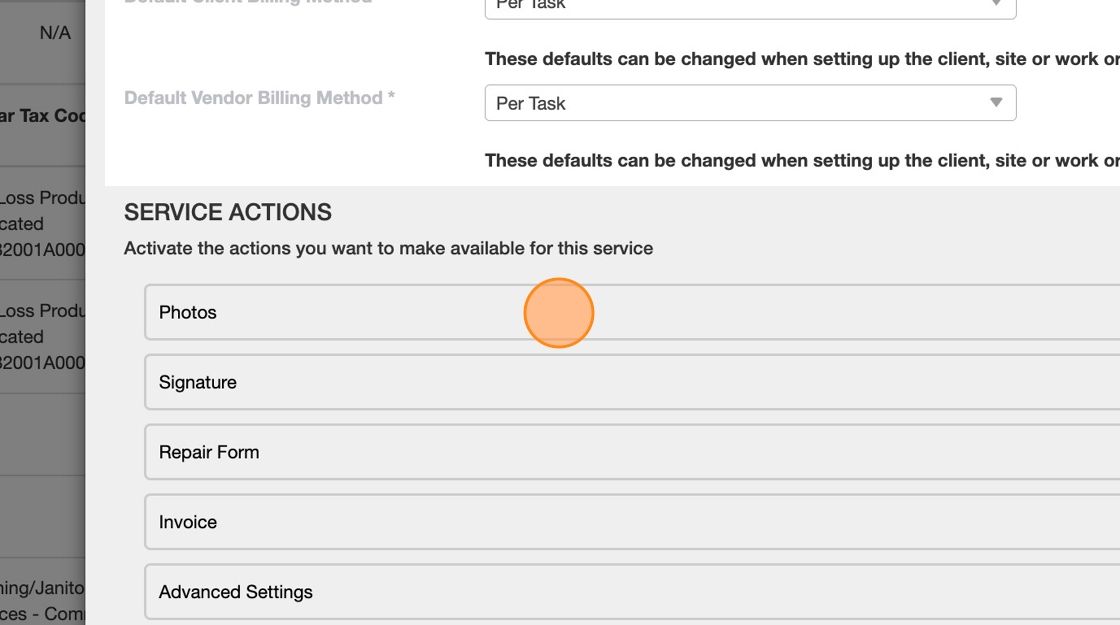Viewport: 1120px width, 625px height.
Task: Select the first Loss Produ background row
Action: click(42, 223)
